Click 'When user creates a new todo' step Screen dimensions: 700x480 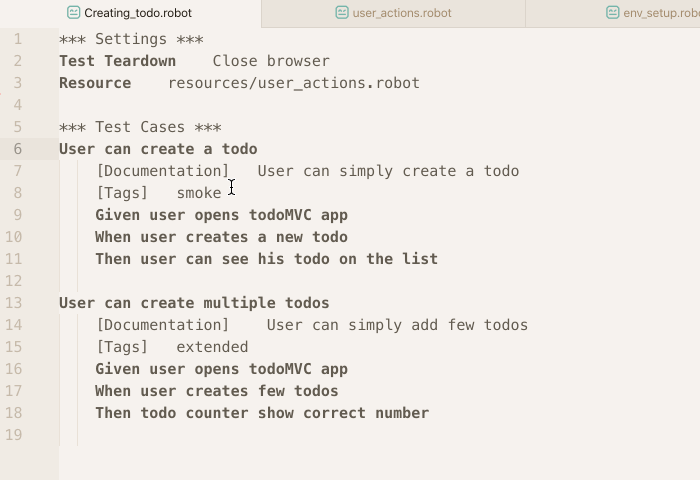pos(221,237)
